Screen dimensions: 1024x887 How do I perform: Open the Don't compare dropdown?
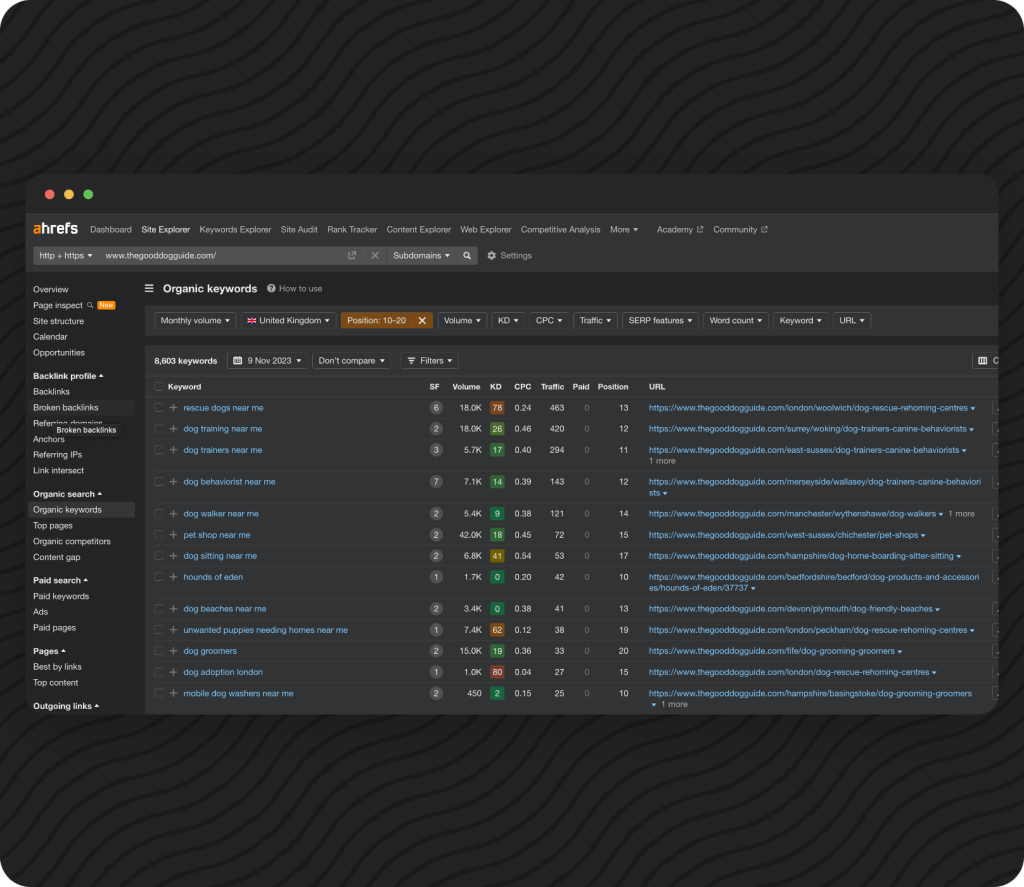point(351,361)
